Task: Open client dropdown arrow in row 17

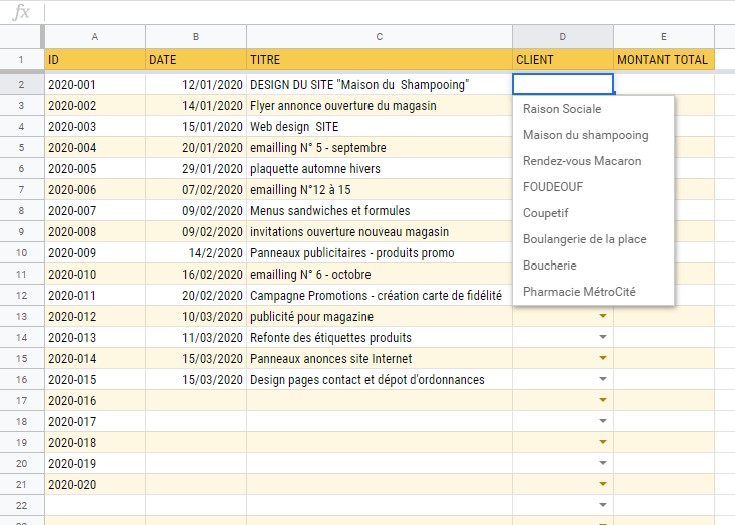Action: point(603,400)
